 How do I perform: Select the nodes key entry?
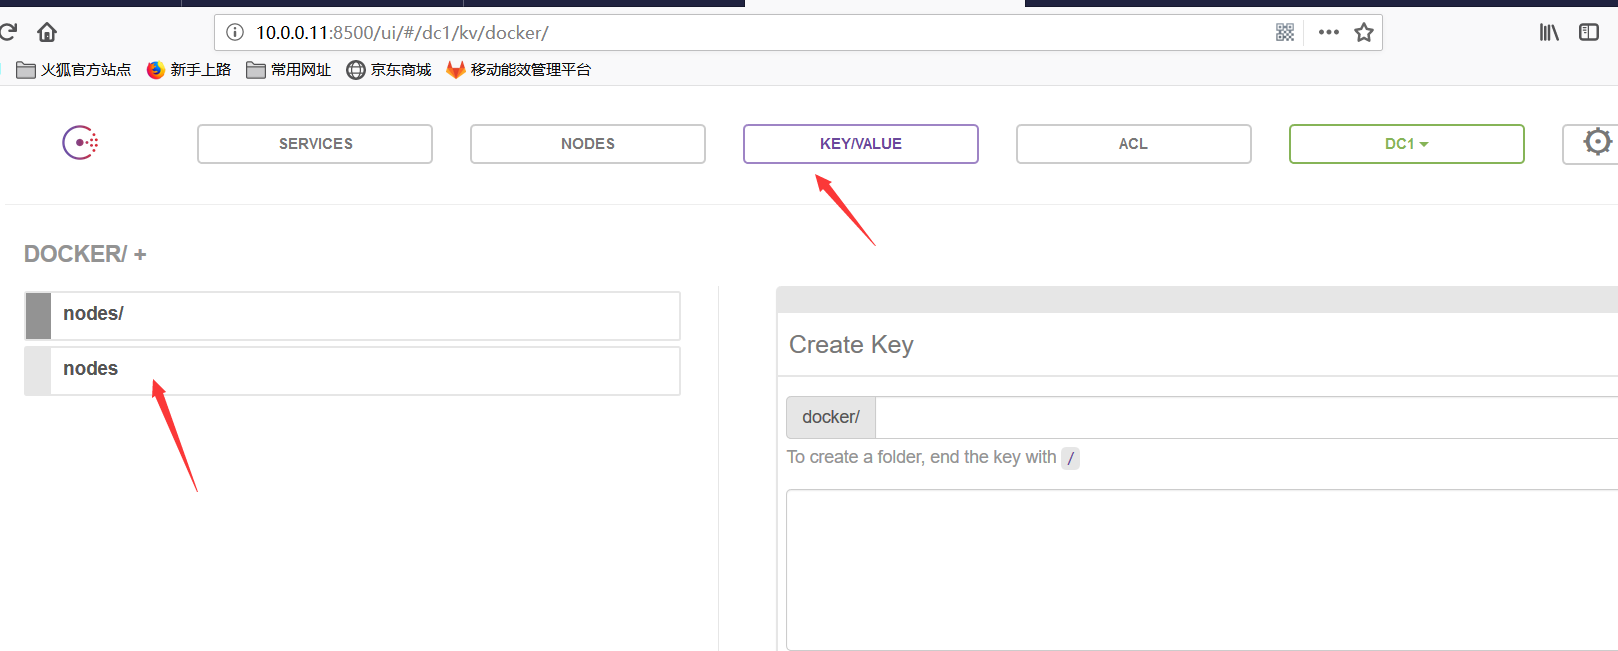(352, 371)
